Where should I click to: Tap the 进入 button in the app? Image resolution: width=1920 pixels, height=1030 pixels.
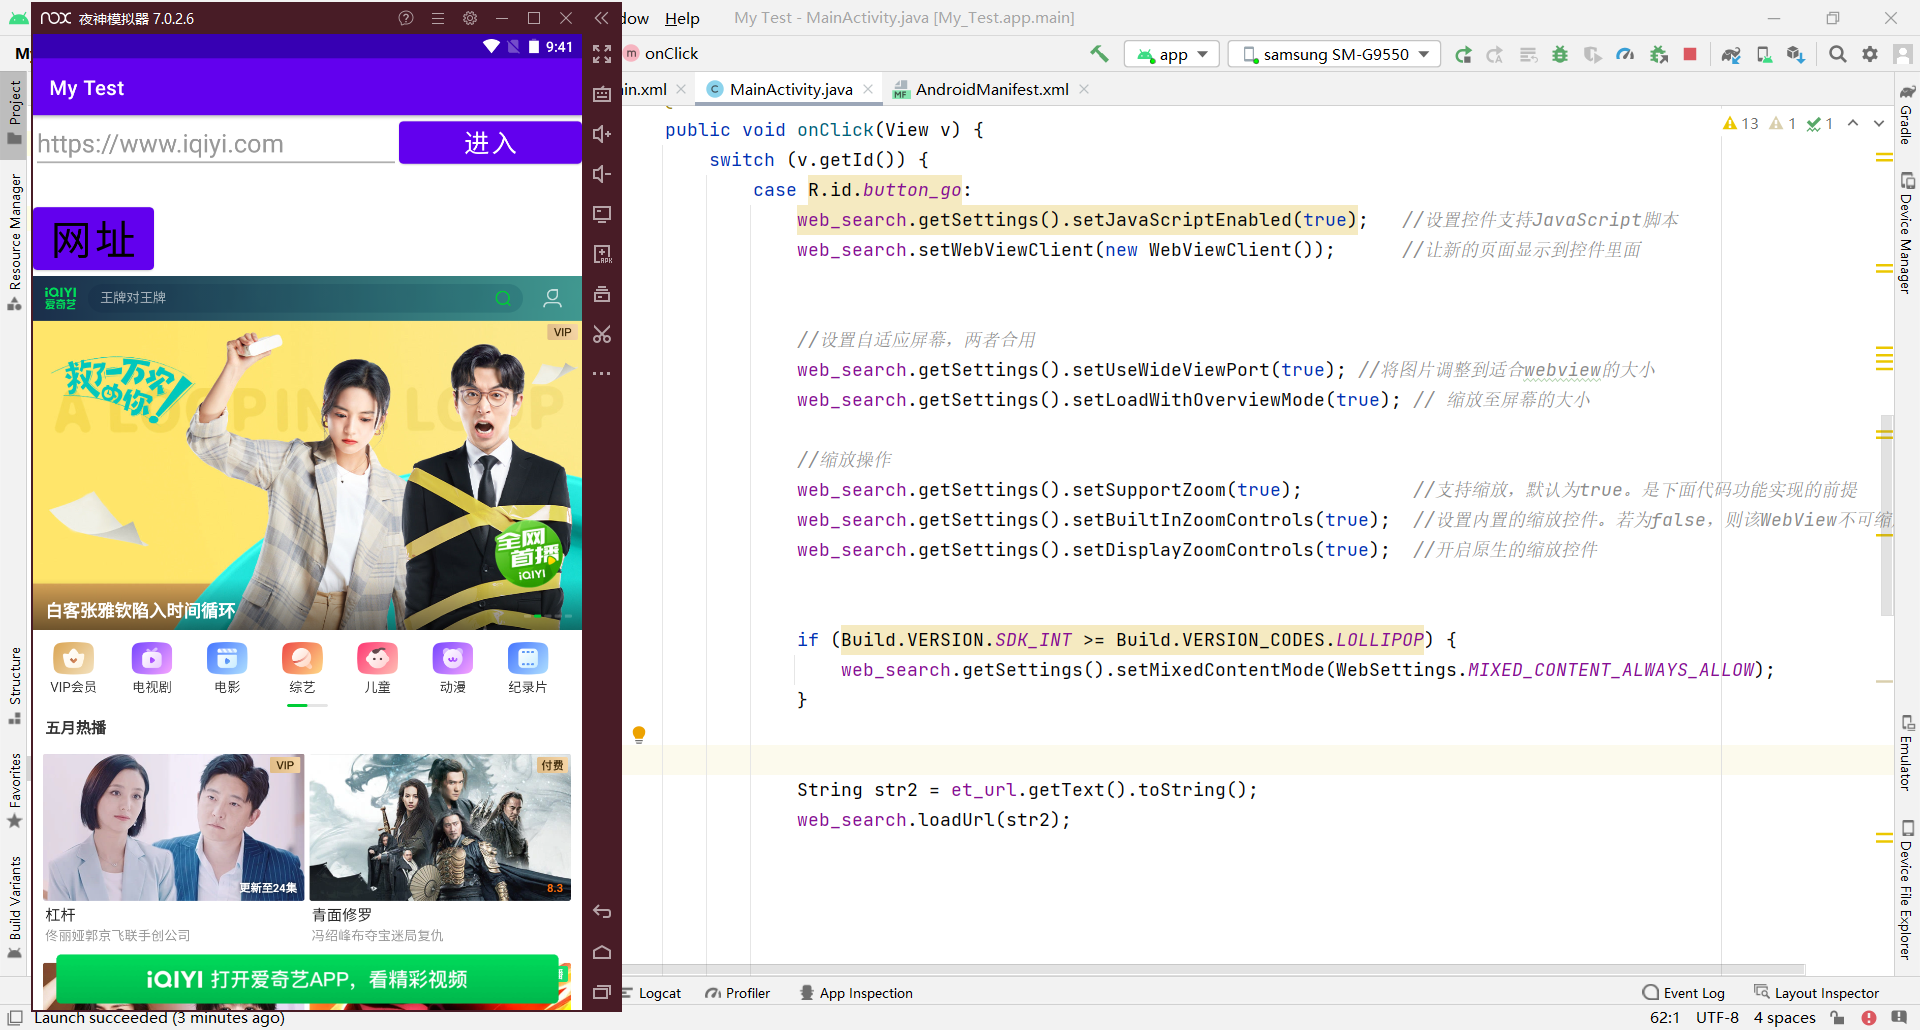click(x=490, y=143)
